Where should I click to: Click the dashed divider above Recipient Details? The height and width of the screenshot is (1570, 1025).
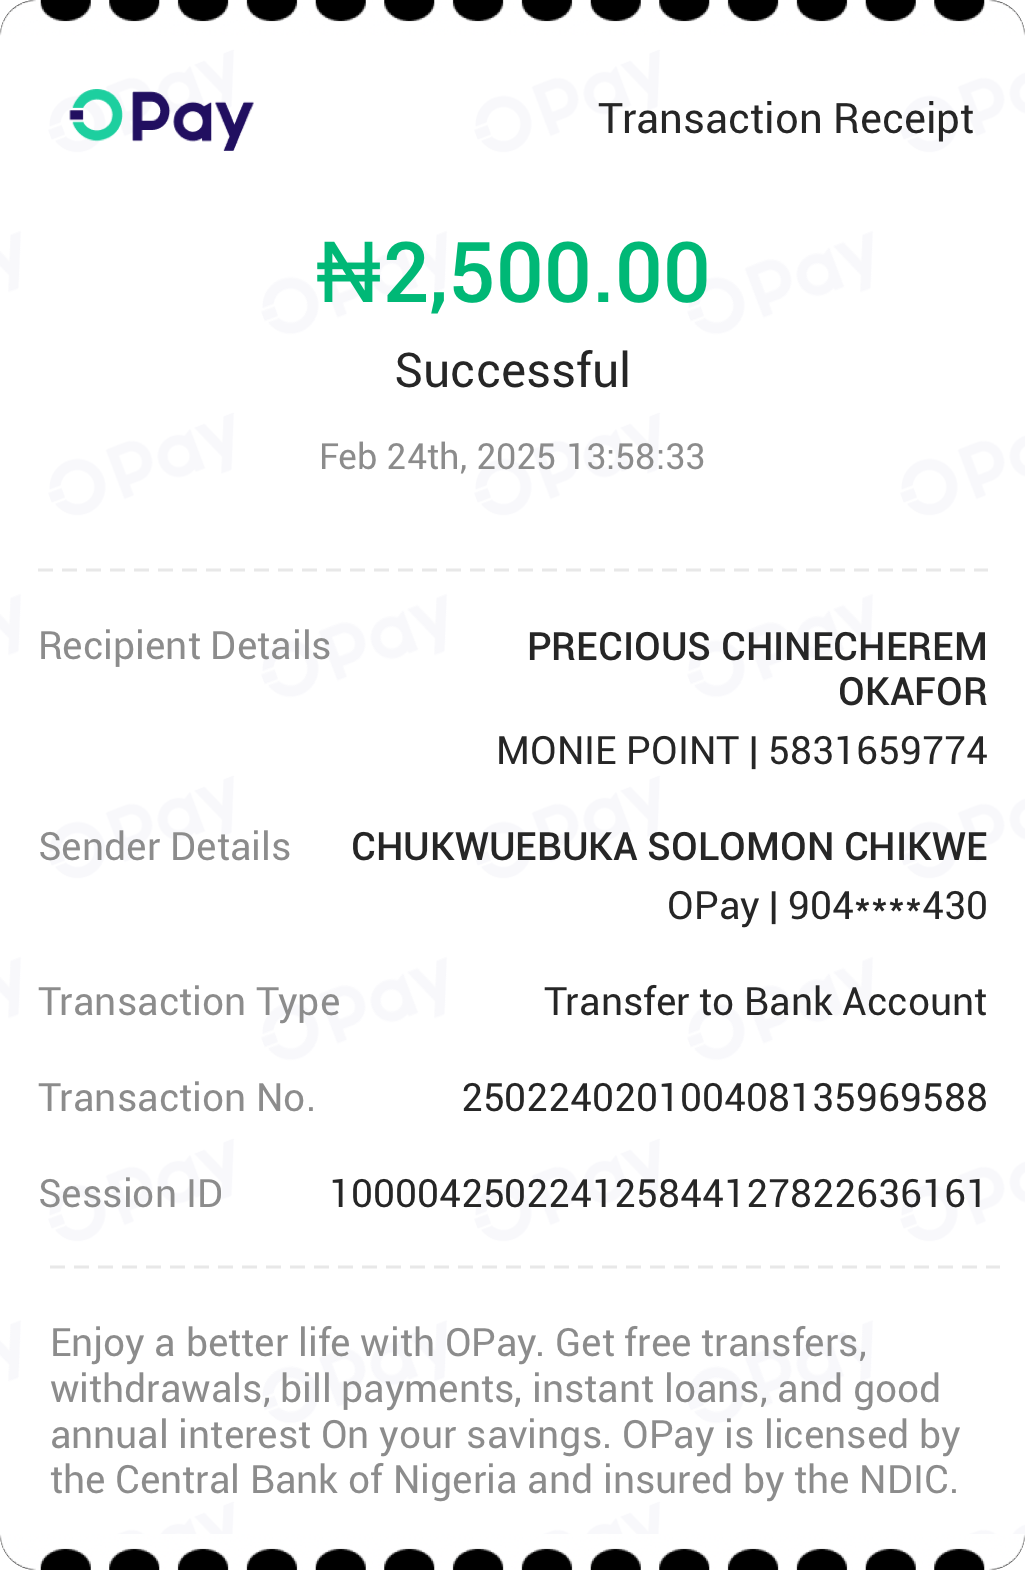tap(512, 570)
